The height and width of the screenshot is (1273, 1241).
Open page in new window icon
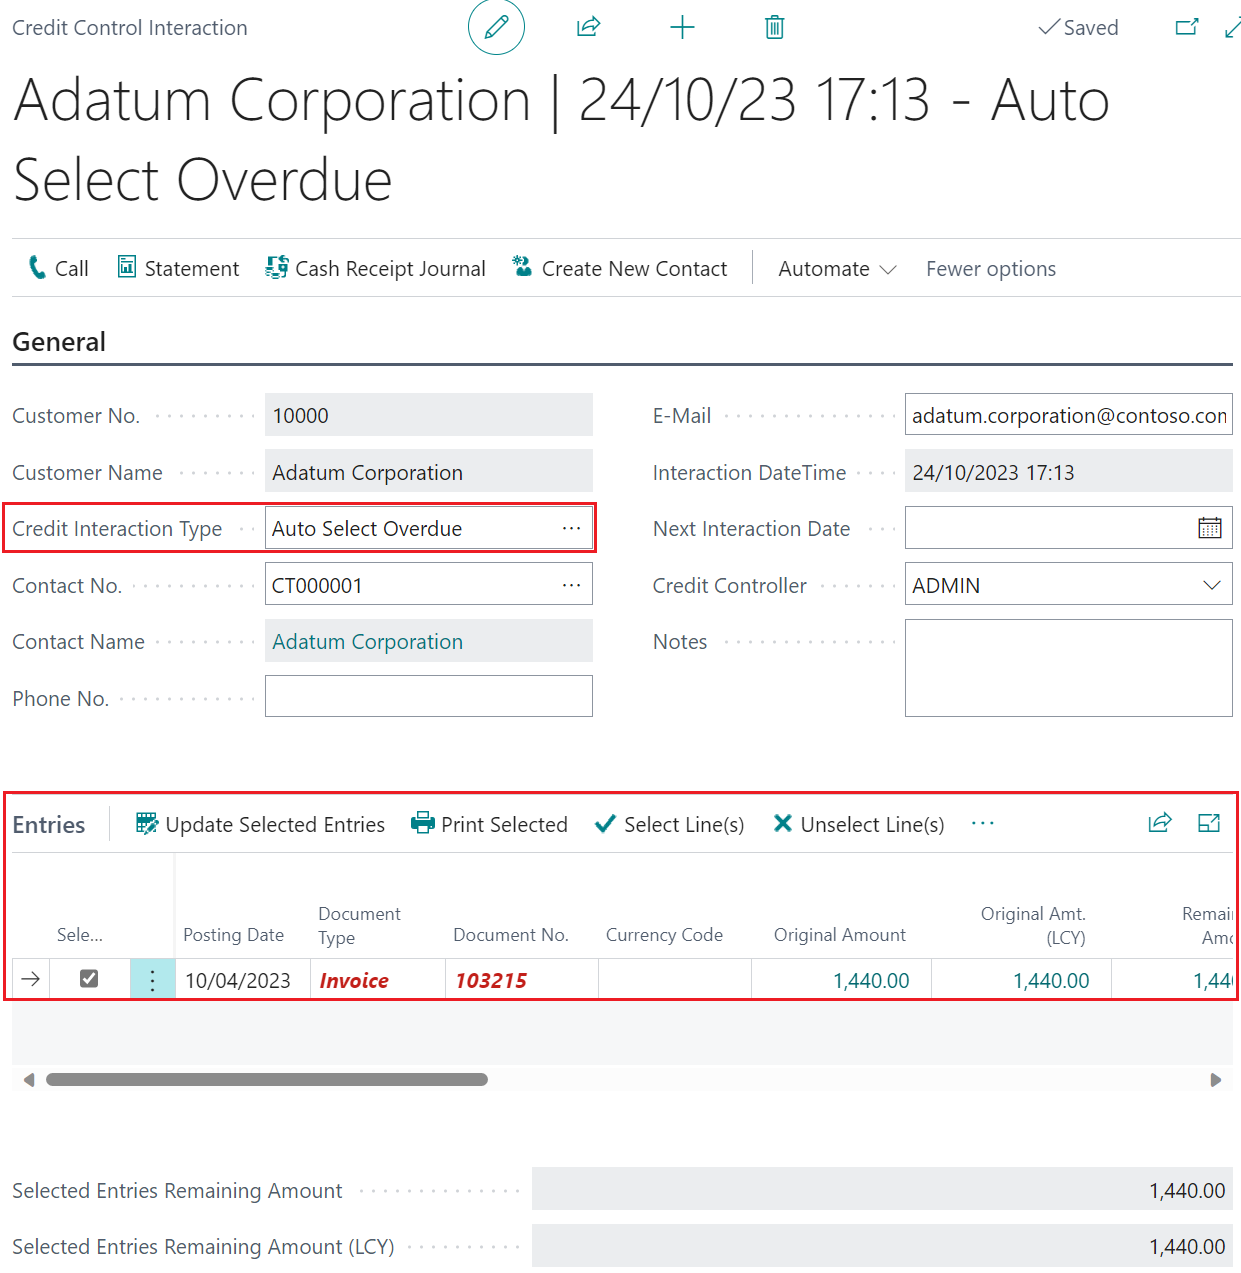1186,27
